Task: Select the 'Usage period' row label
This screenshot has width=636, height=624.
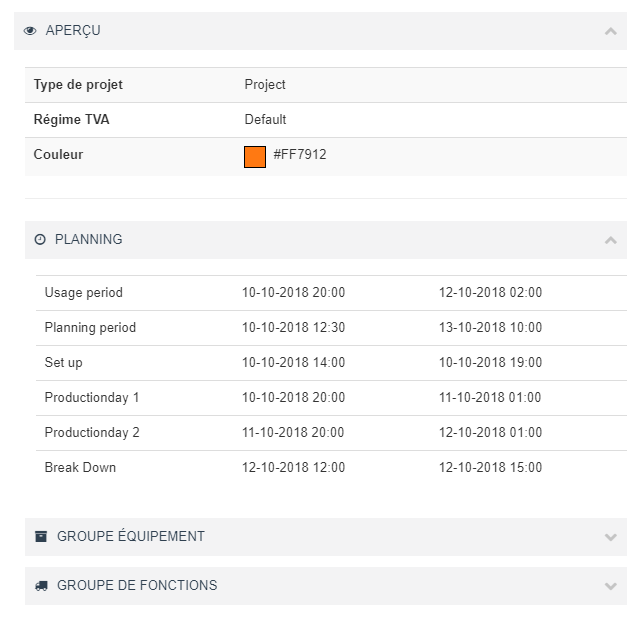Action: click(x=84, y=293)
